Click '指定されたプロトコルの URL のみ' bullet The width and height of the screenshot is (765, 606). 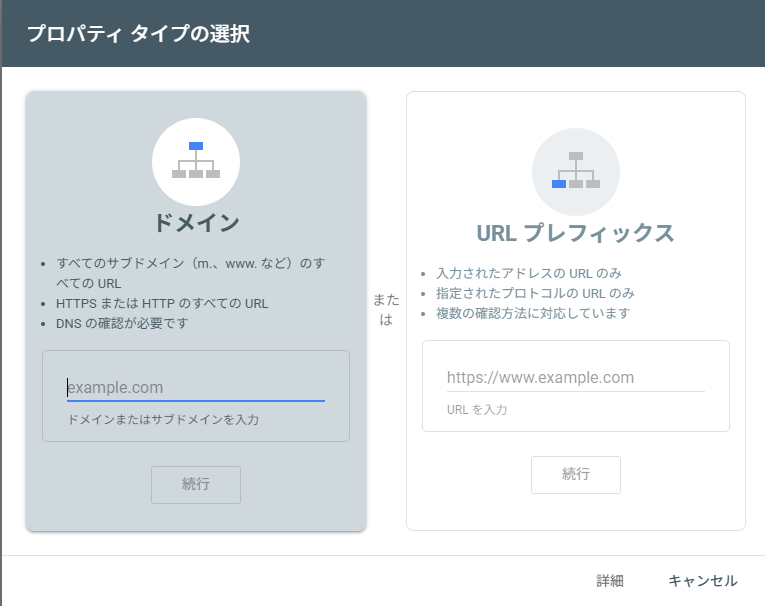pos(535,293)
